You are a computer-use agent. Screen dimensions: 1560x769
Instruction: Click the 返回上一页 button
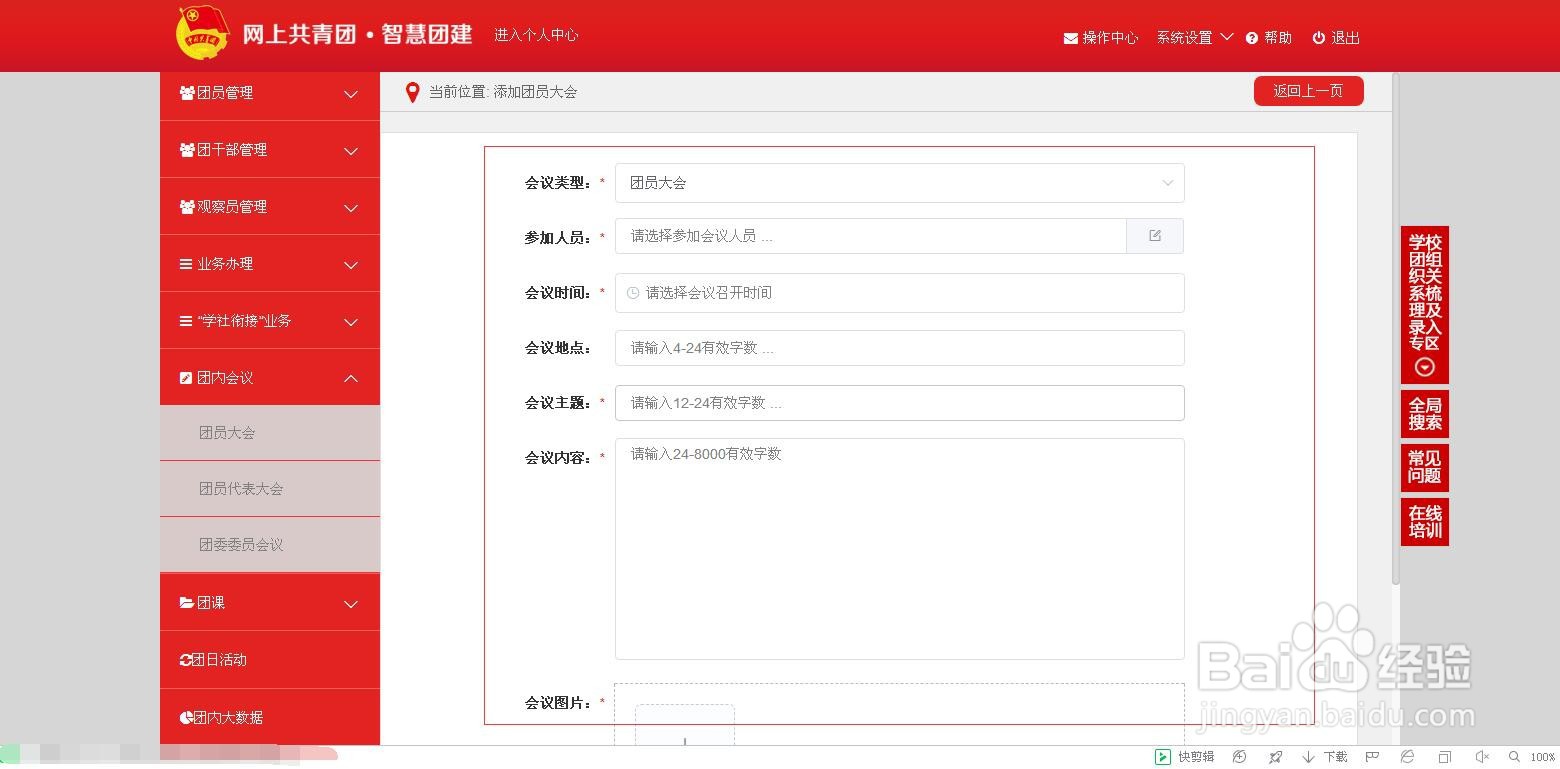tap(1308, 90)
